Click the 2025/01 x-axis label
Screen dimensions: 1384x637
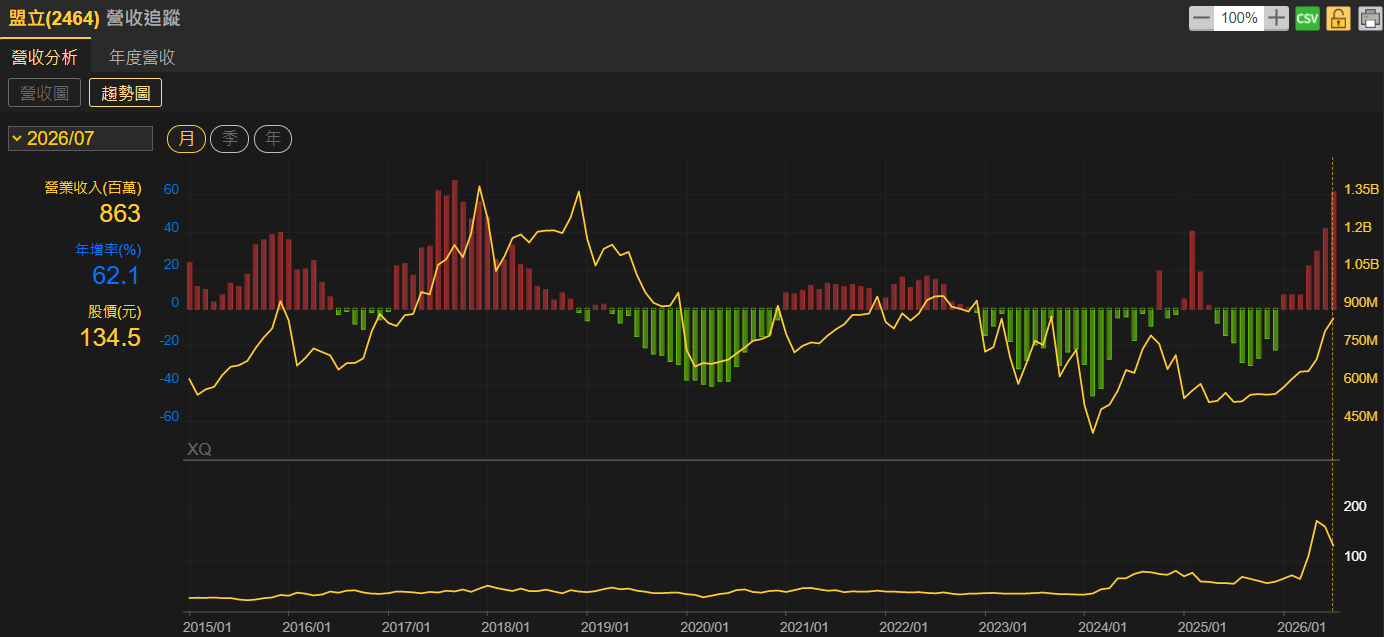point(1202,627)
